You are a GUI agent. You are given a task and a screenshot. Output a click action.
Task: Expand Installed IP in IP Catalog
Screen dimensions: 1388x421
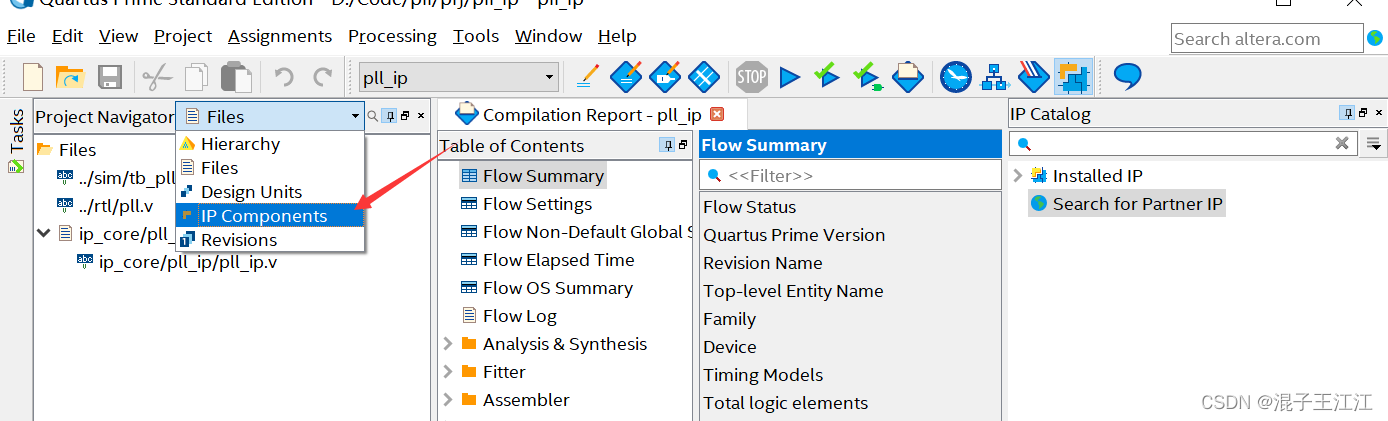pyautogui.click(x=1018, y=176)
